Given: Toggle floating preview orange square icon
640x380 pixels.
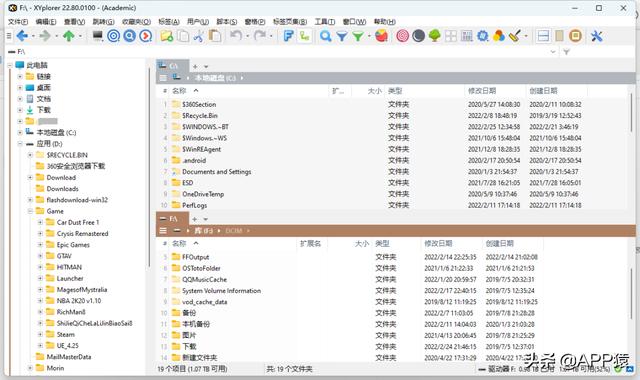Looking at the screenshot, I should 576,36.
